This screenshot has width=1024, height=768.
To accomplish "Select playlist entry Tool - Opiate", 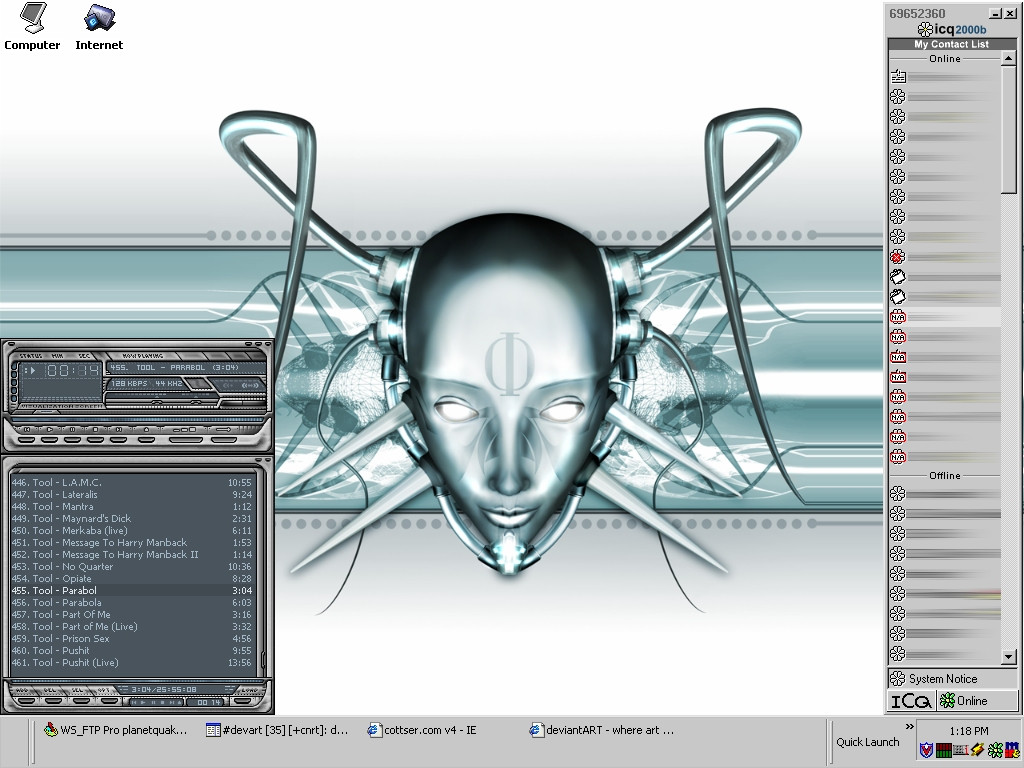I will tap(131, 578).
